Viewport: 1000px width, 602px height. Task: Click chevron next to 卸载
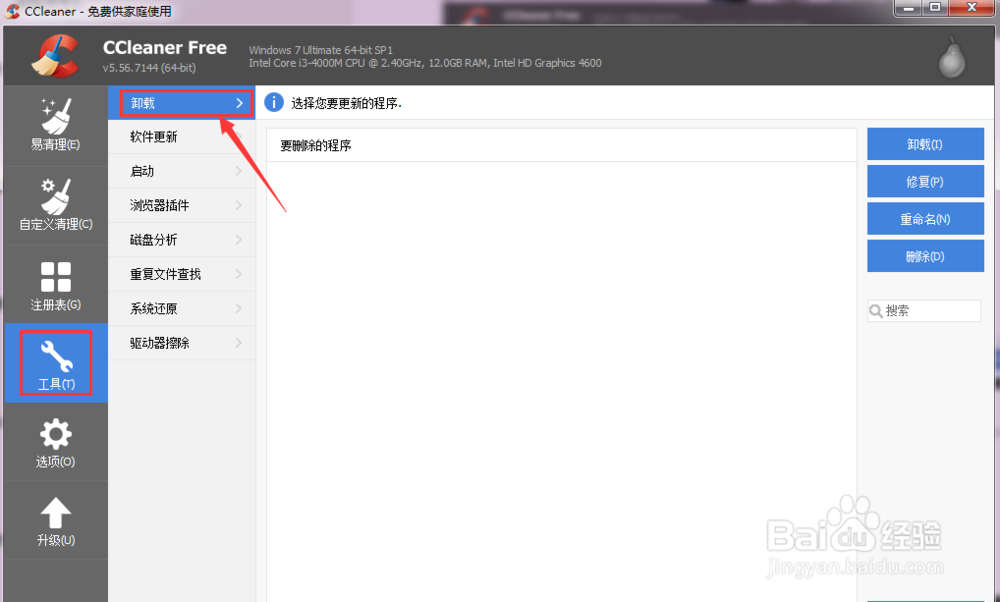point(239,103)
